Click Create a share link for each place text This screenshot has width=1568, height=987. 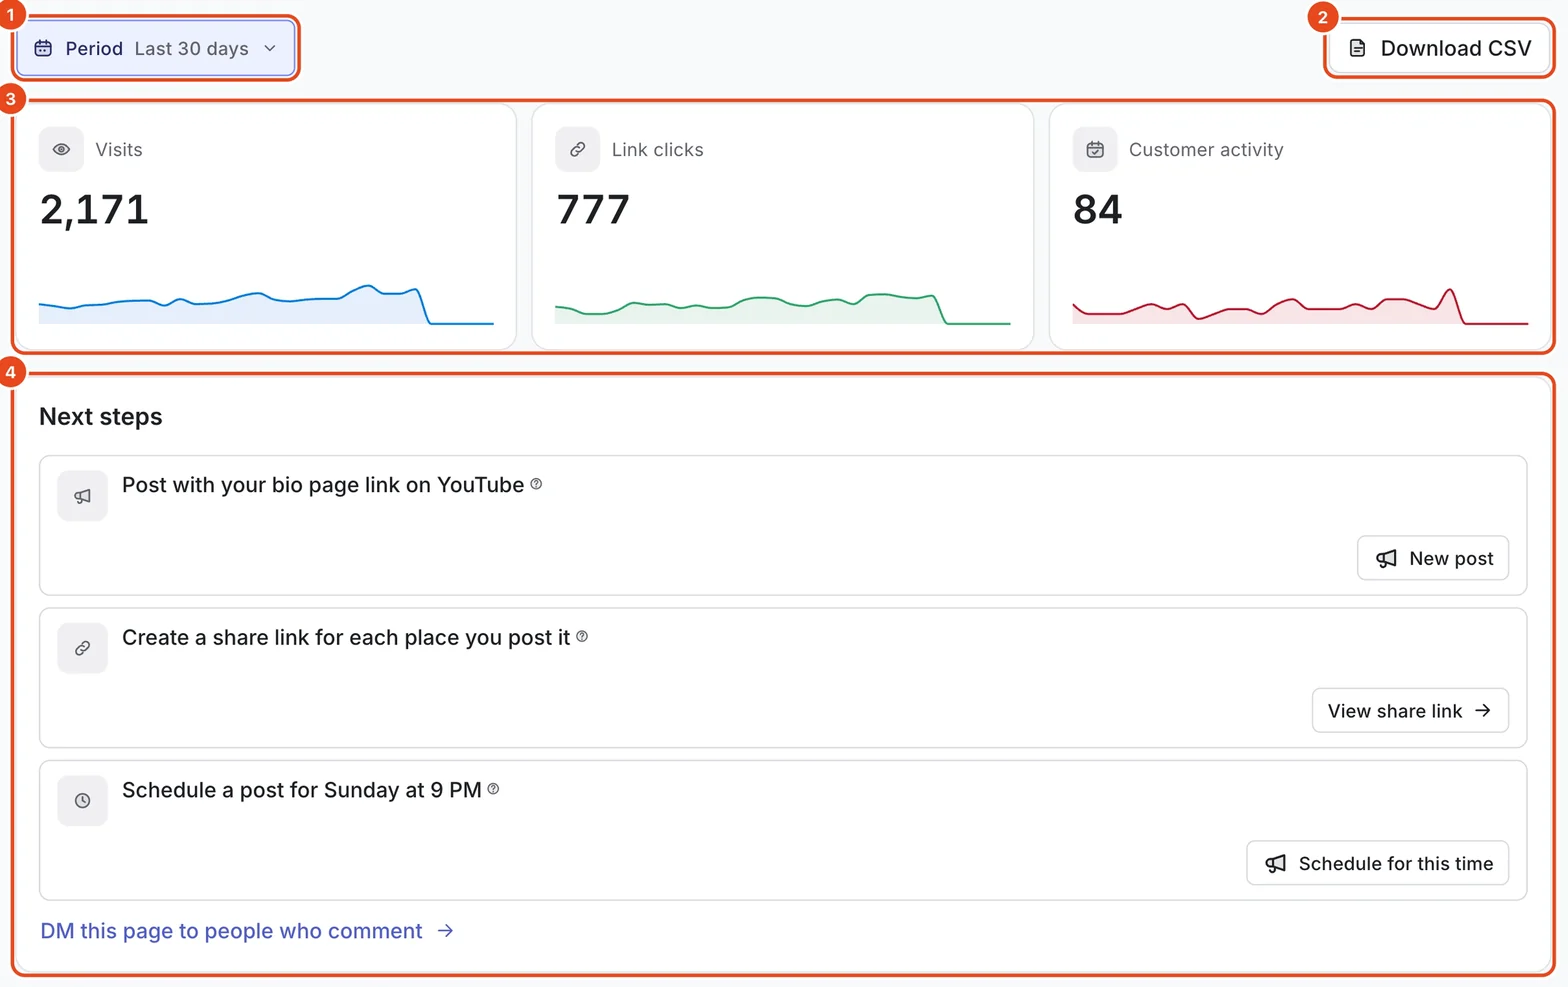click(346, 637)
